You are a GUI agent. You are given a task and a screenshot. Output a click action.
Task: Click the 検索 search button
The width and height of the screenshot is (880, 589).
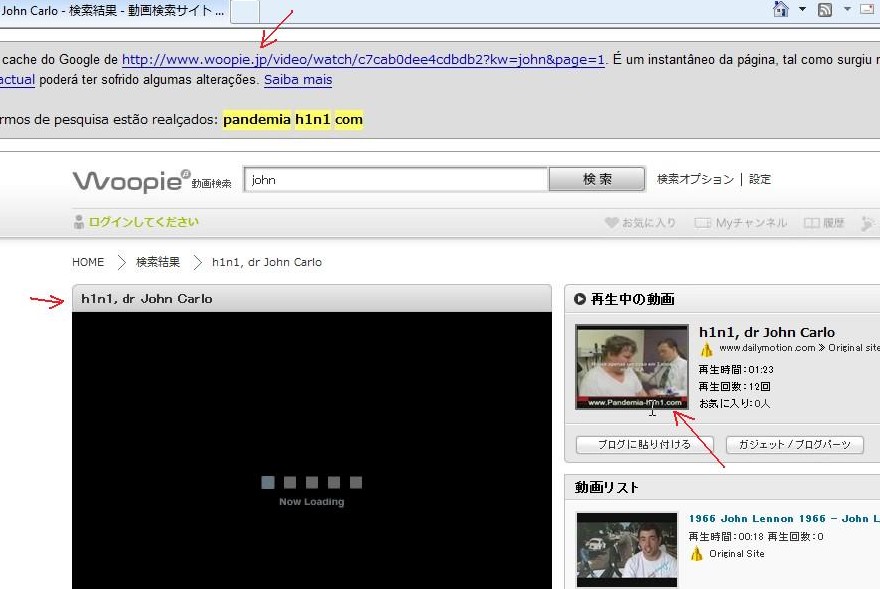(596, 179)
